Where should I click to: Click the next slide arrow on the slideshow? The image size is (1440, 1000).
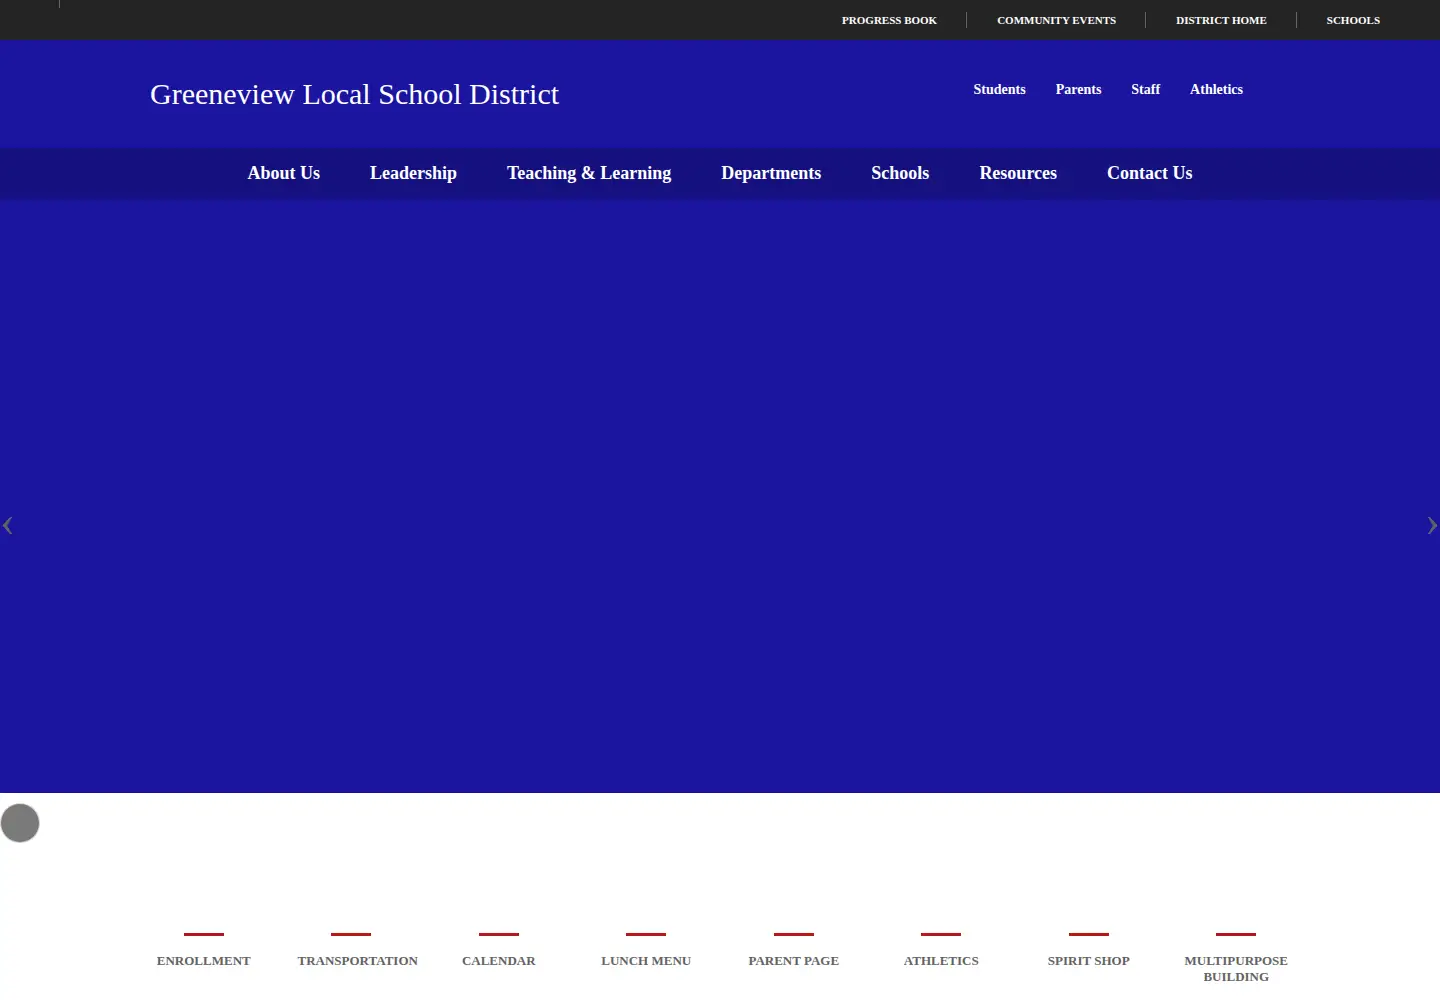[x=1432, y=525]
